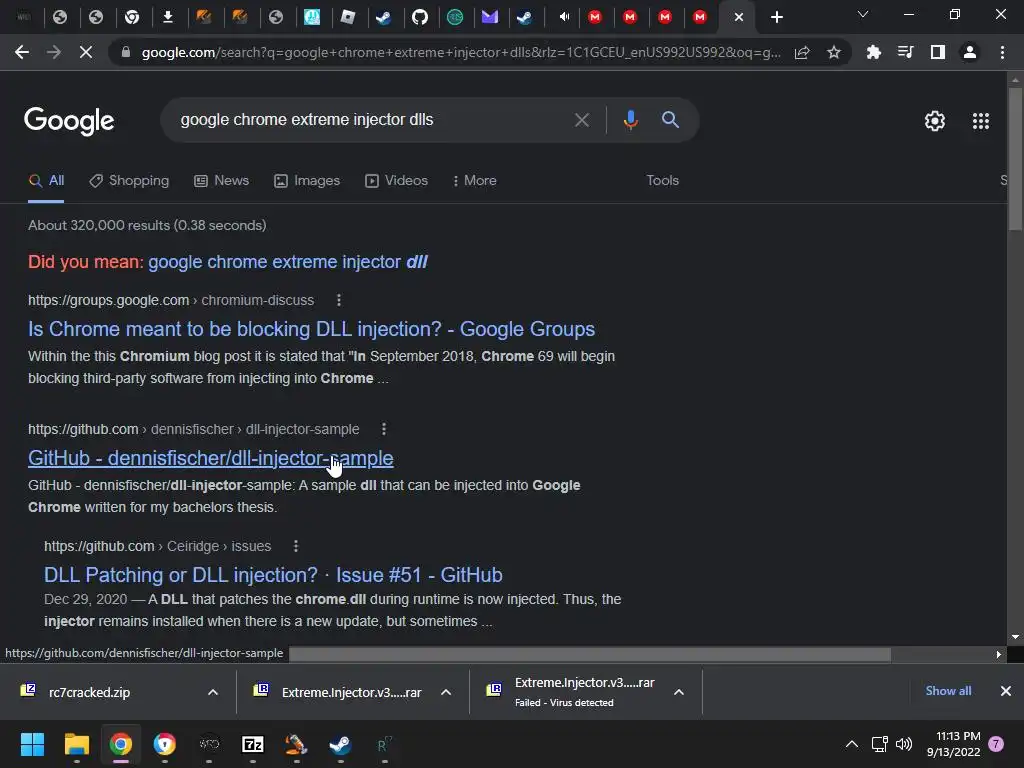Switch to the download arrow favicon tab
Viewport: 1024px width, 768px height.
(168, 17)
